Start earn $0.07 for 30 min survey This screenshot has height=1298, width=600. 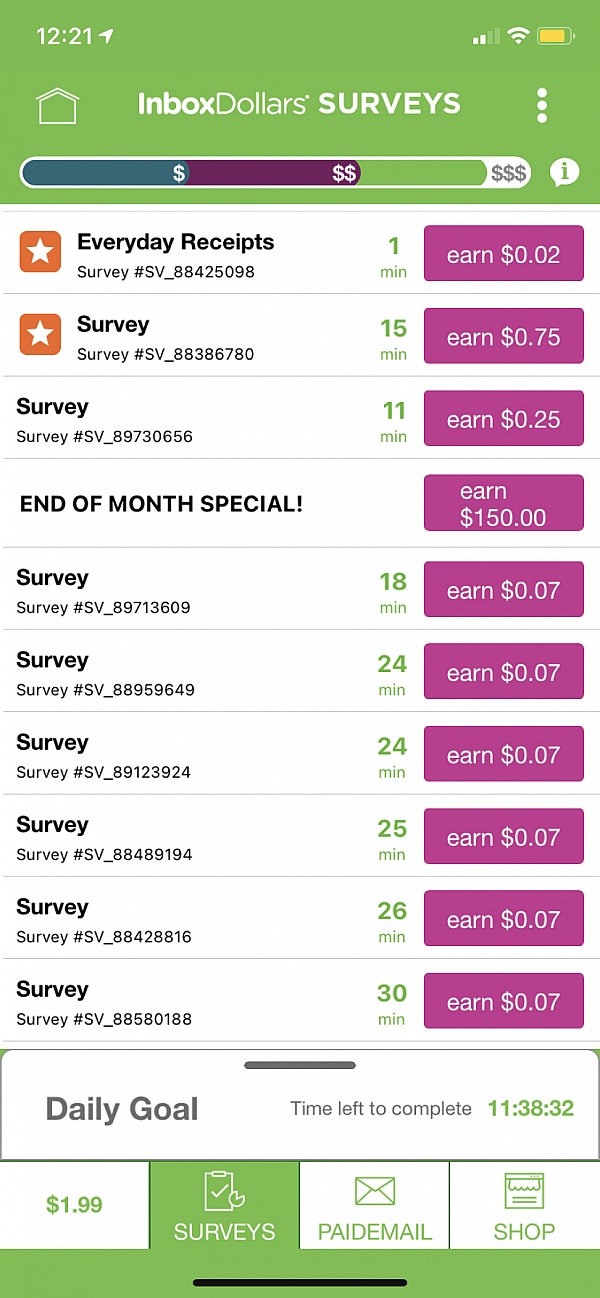click(503, 1002)
